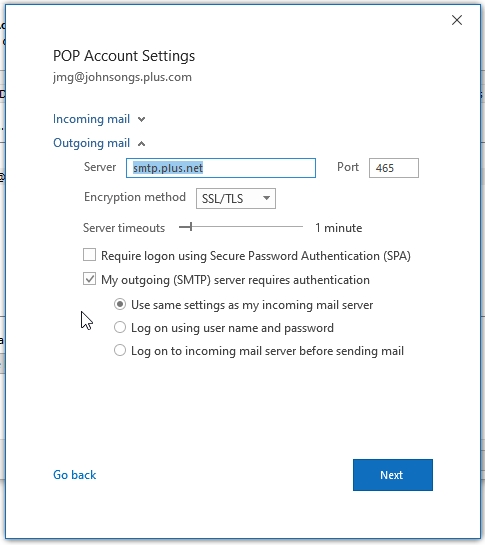The height and width of the screenshot is (545, 485).
Task: Expand the Incoming mail section
Action: click(x=99, y=119)
